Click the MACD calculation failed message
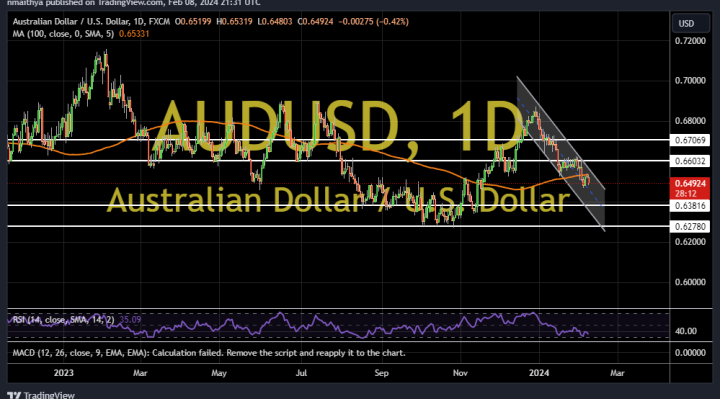This screenshot has width=720, height=399. 209,353
